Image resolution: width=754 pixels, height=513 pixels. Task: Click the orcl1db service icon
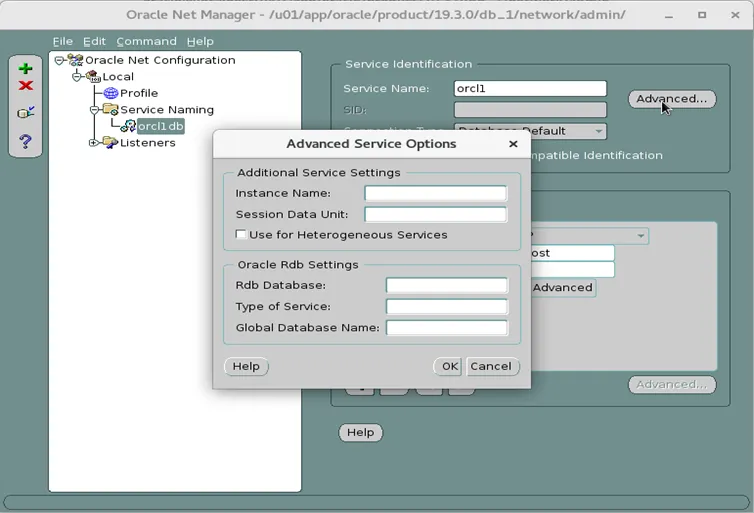click(128, 126)
